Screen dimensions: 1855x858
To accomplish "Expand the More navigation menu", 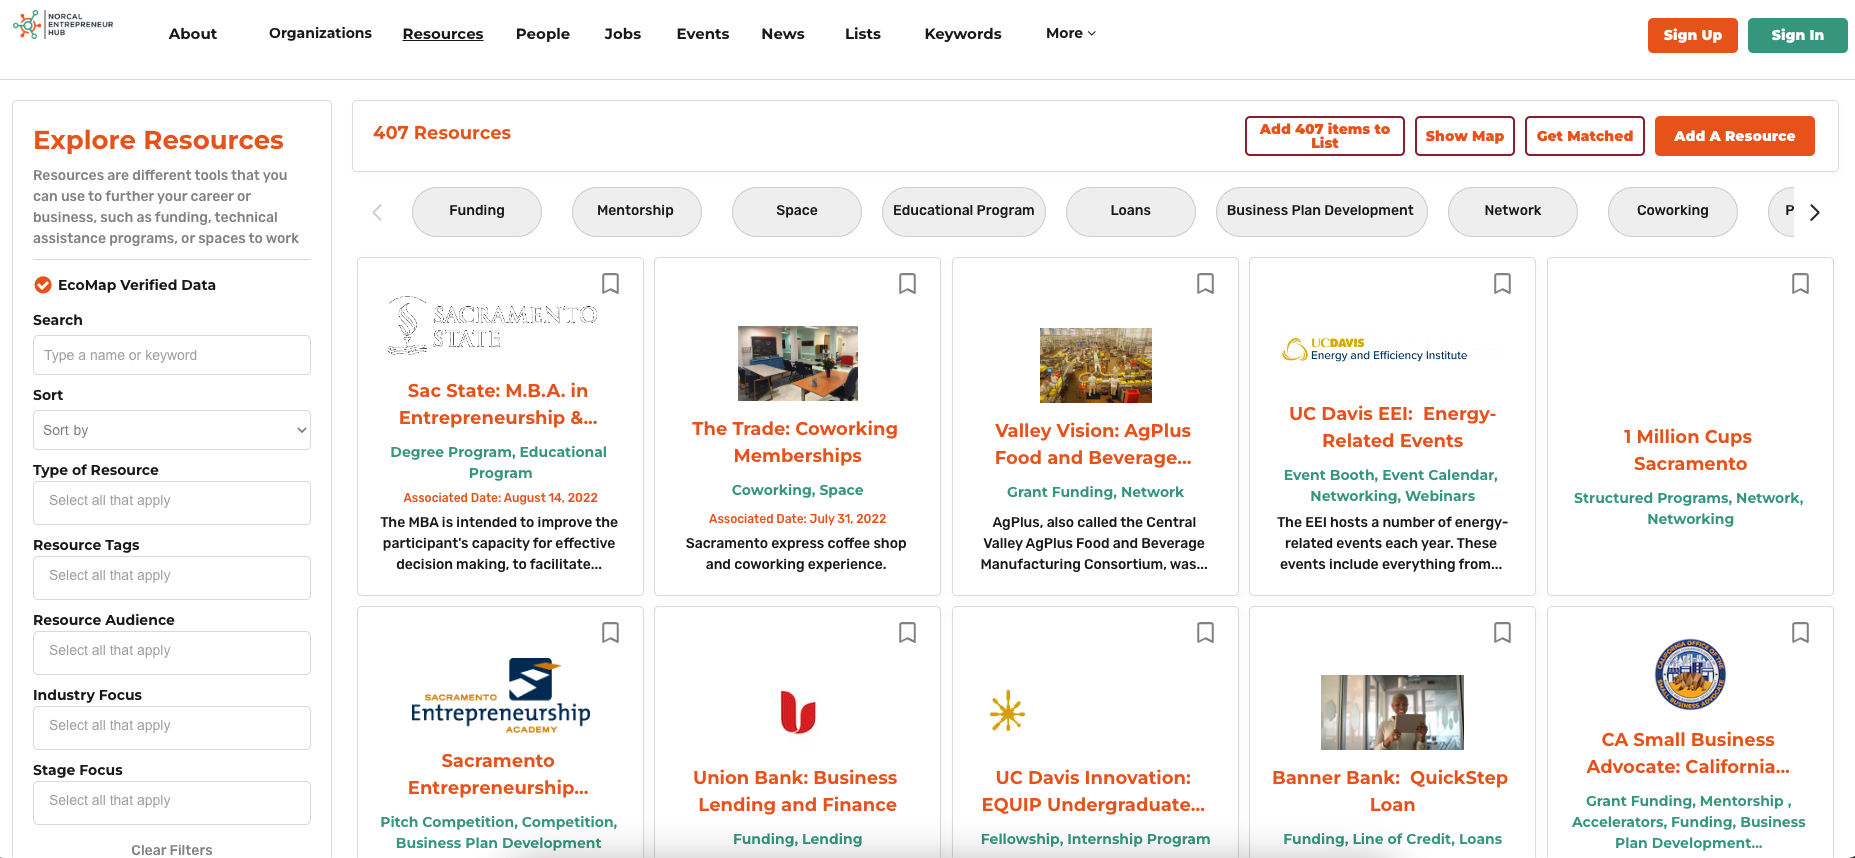I will coord(1071,33).
